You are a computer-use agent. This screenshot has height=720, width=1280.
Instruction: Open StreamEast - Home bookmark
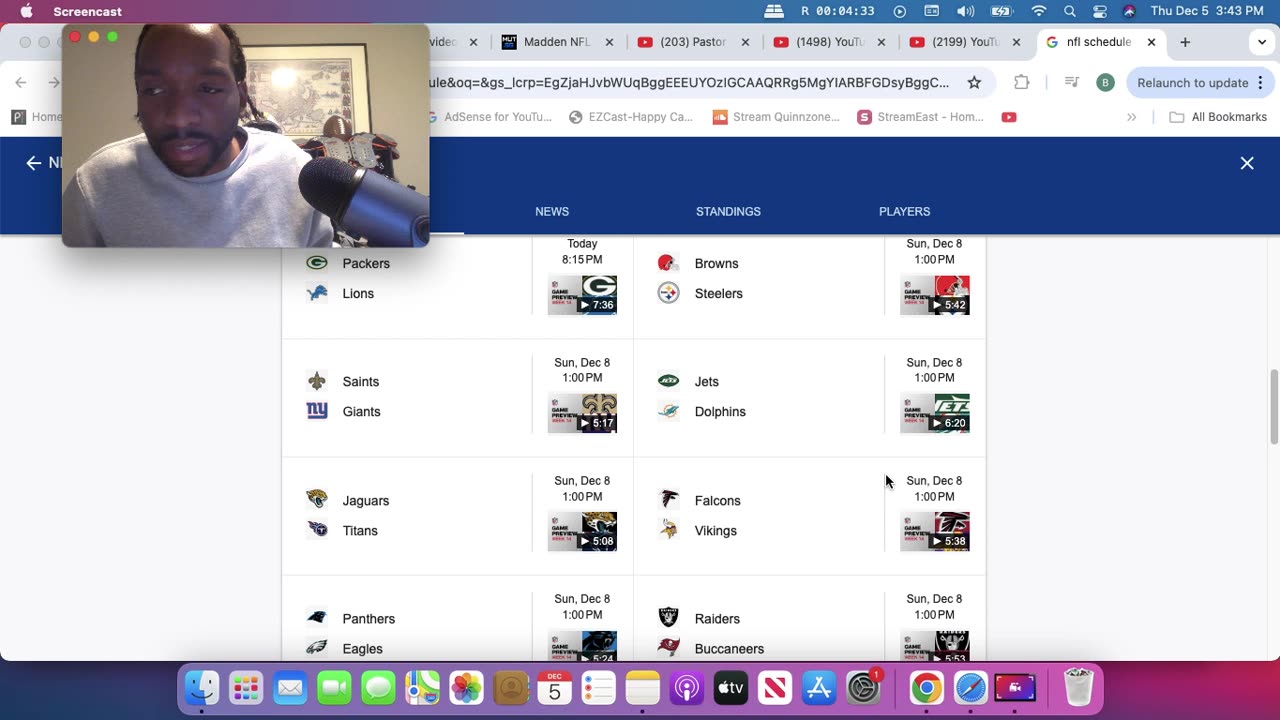point(921,117)
